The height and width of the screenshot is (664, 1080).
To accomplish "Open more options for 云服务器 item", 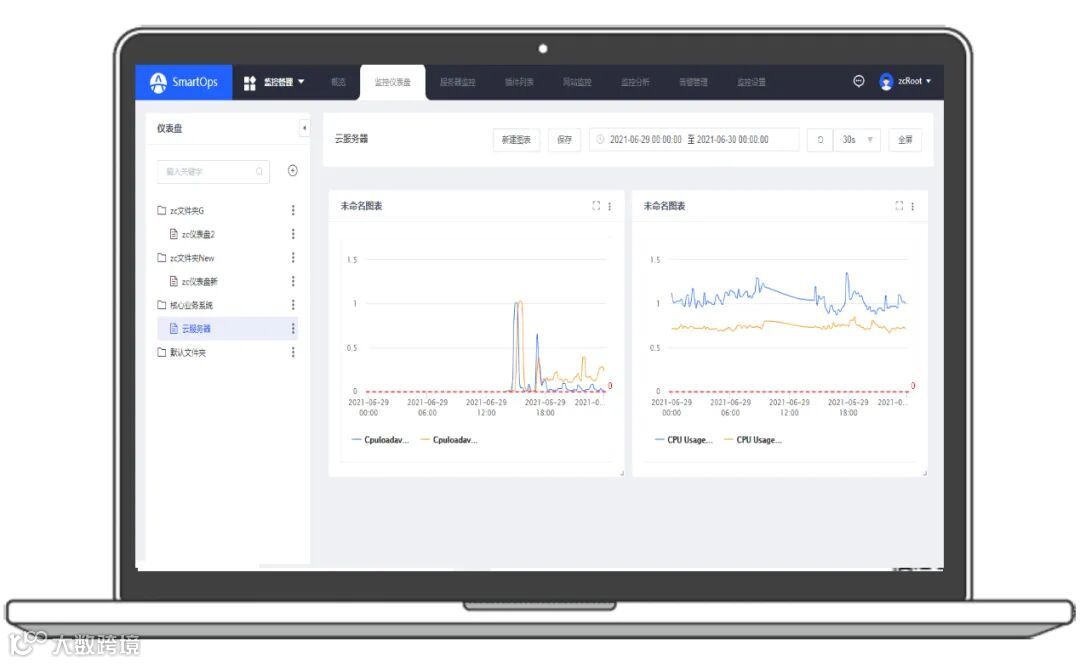I will pyautogui.click(x=293, y=329).
